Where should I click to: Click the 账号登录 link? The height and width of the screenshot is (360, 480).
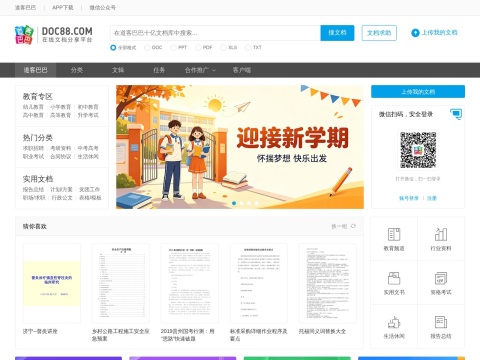[409, 198]
